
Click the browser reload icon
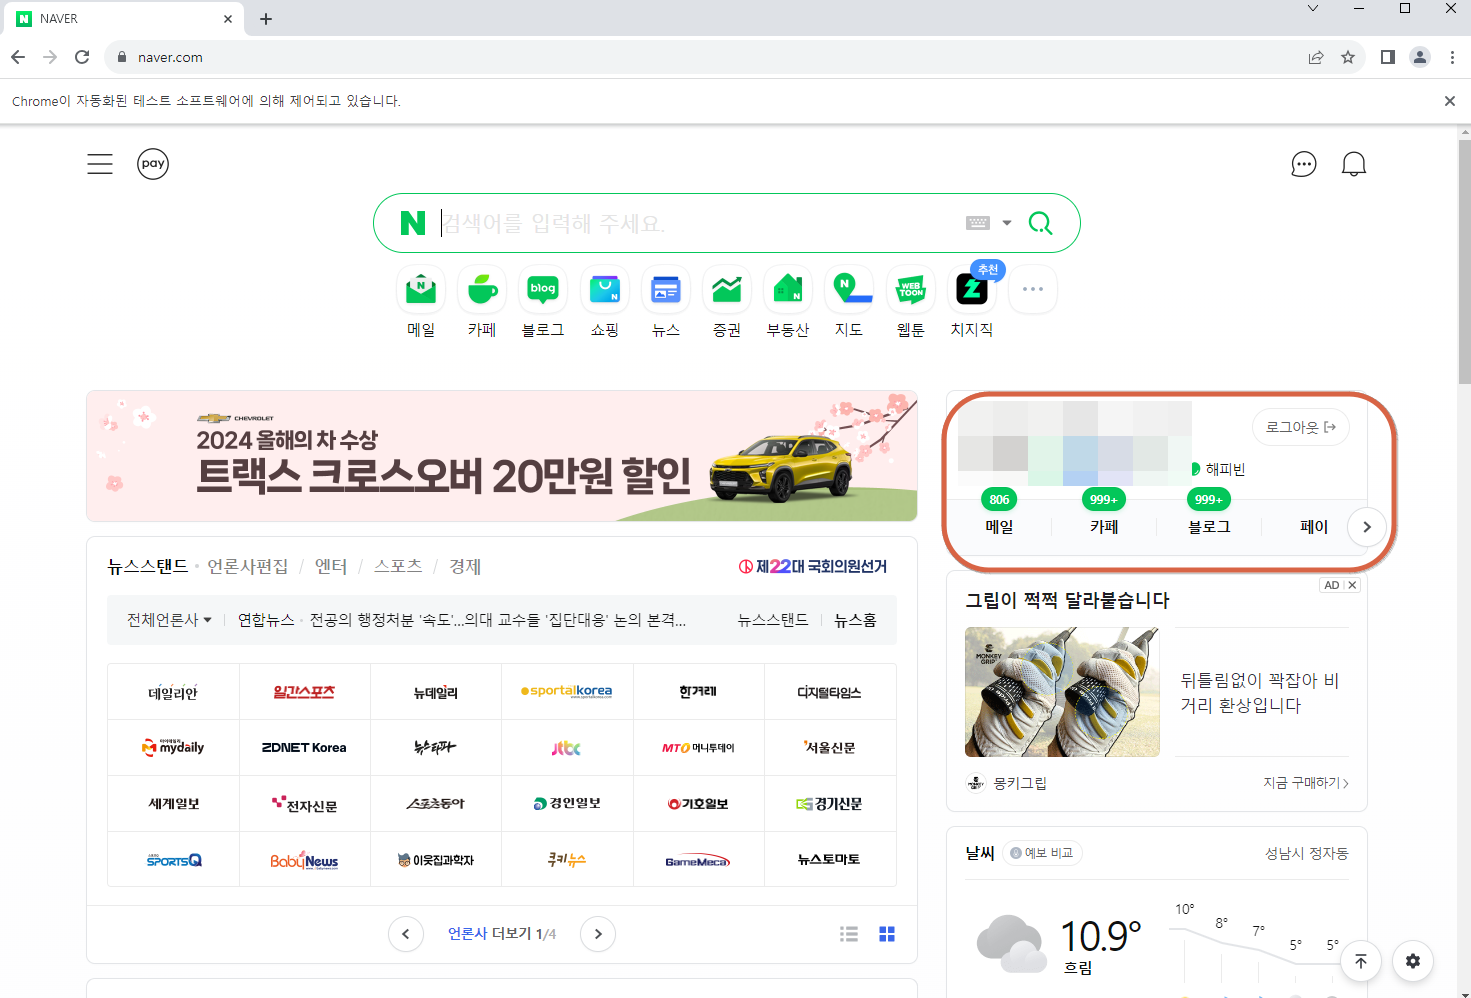[x=82, y=57]
